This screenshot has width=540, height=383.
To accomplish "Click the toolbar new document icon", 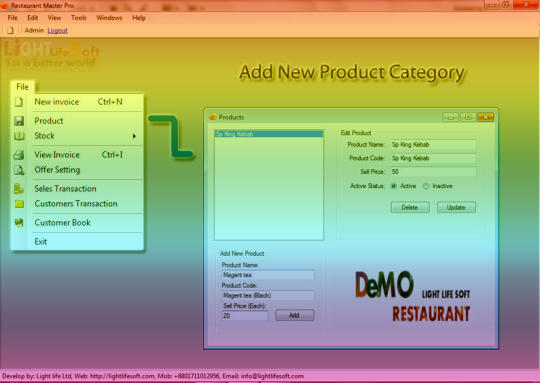I will (11, 31).
